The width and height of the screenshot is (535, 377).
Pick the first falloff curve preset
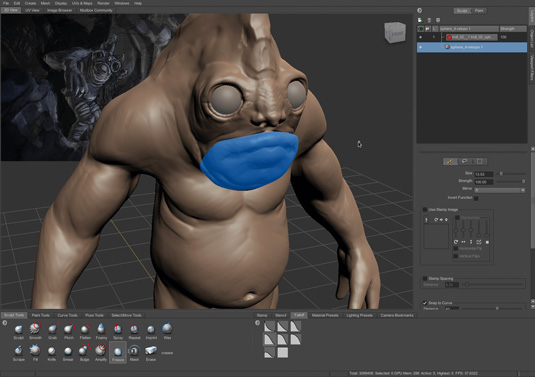pos(269,327)
